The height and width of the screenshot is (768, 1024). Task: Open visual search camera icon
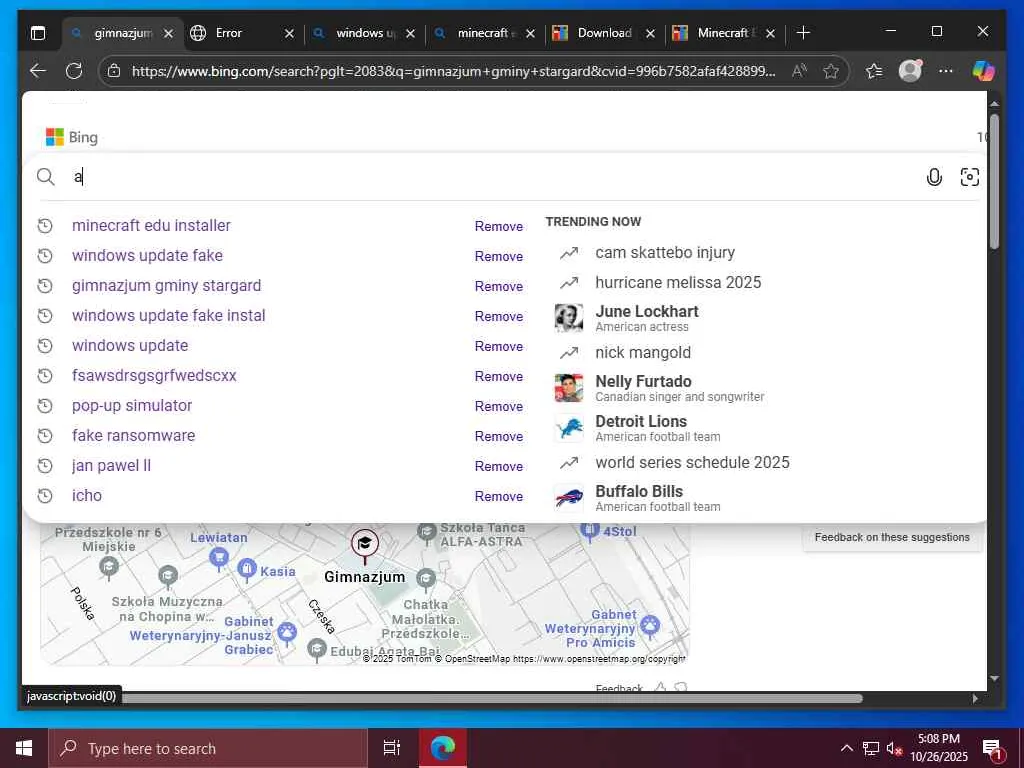[x=970, y=177]
